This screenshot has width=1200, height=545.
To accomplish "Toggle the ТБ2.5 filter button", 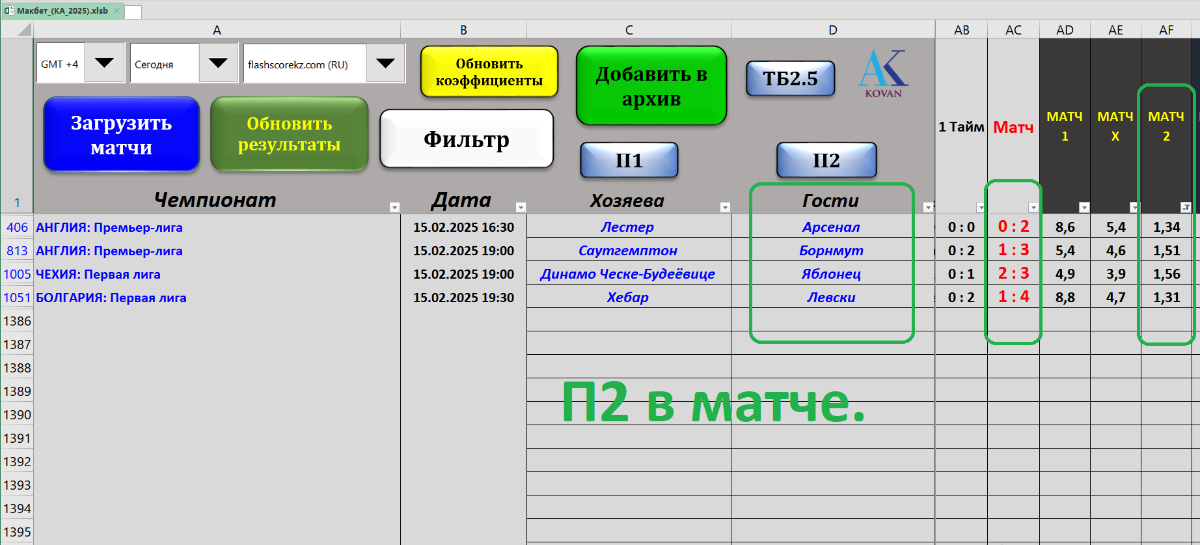I will [x=790, y=79].
